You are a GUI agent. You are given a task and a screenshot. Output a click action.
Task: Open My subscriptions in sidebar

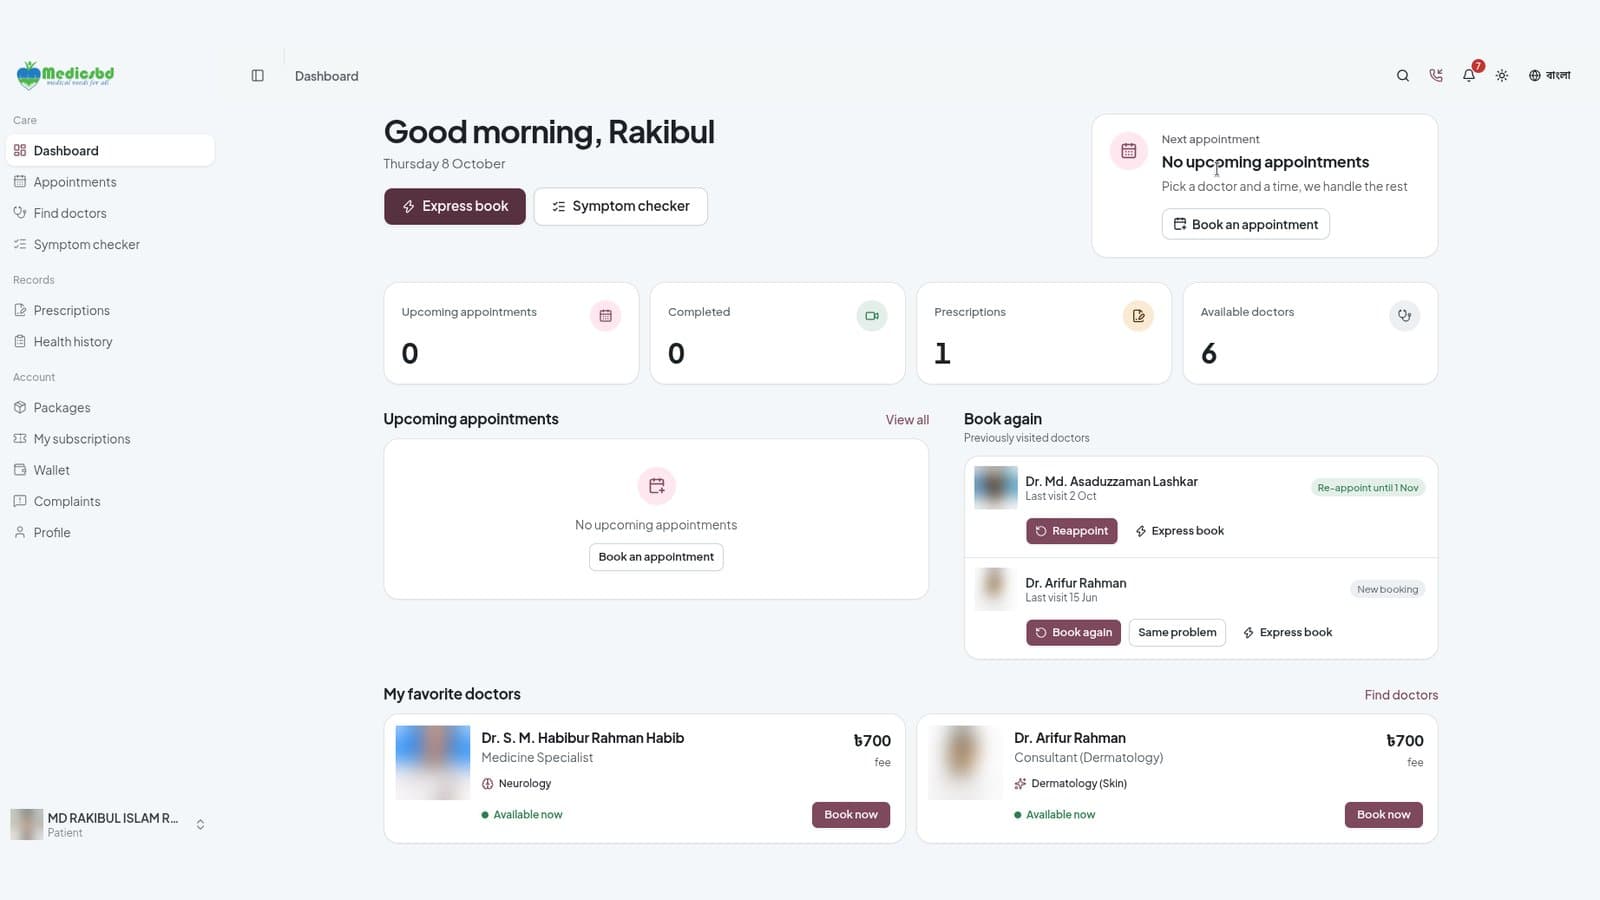coord(110,439)
